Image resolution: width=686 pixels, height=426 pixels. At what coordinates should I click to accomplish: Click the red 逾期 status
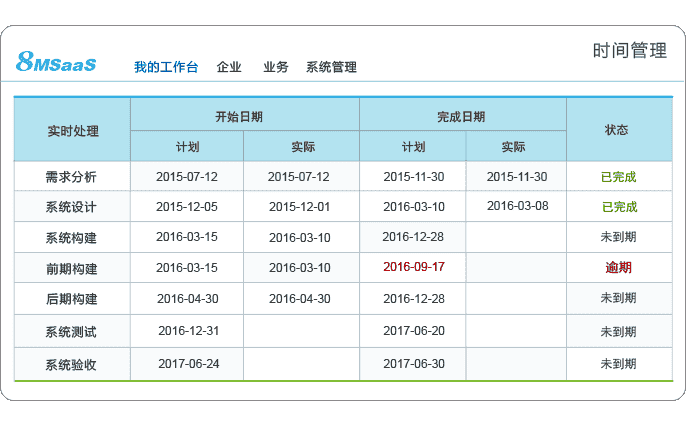pos(618,267)
